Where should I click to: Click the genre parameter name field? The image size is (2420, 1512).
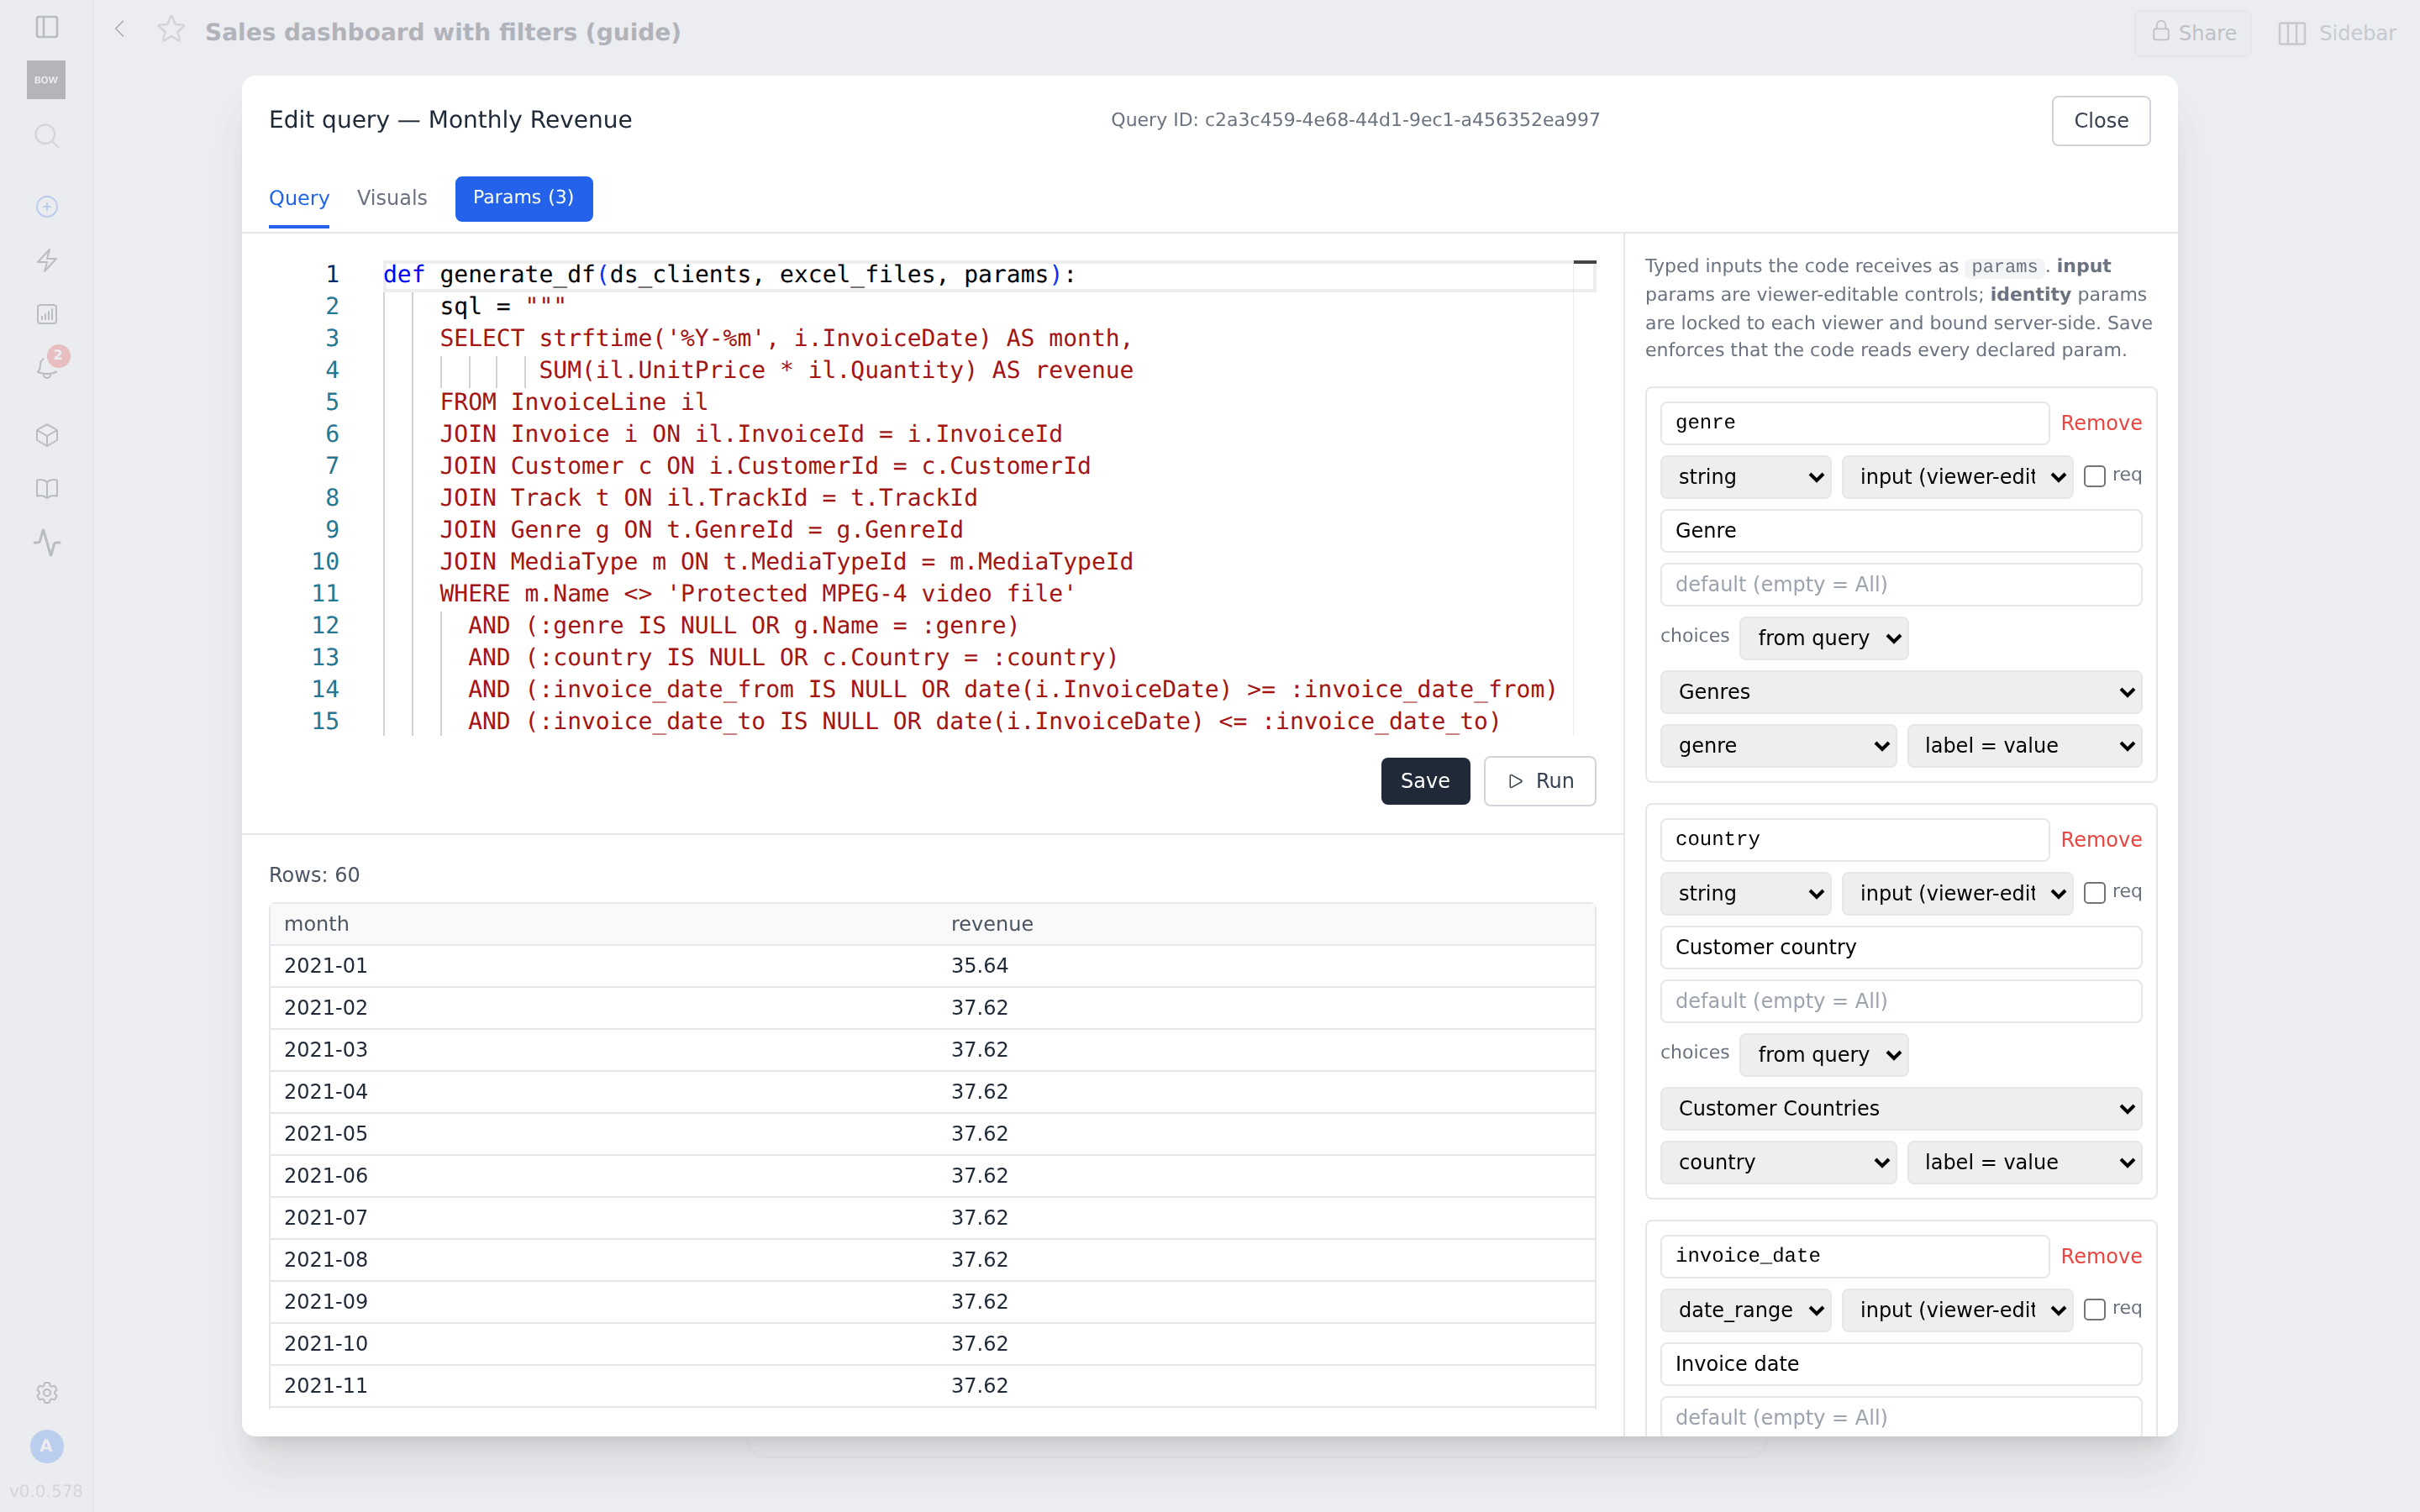click(x=1854, y=423)
